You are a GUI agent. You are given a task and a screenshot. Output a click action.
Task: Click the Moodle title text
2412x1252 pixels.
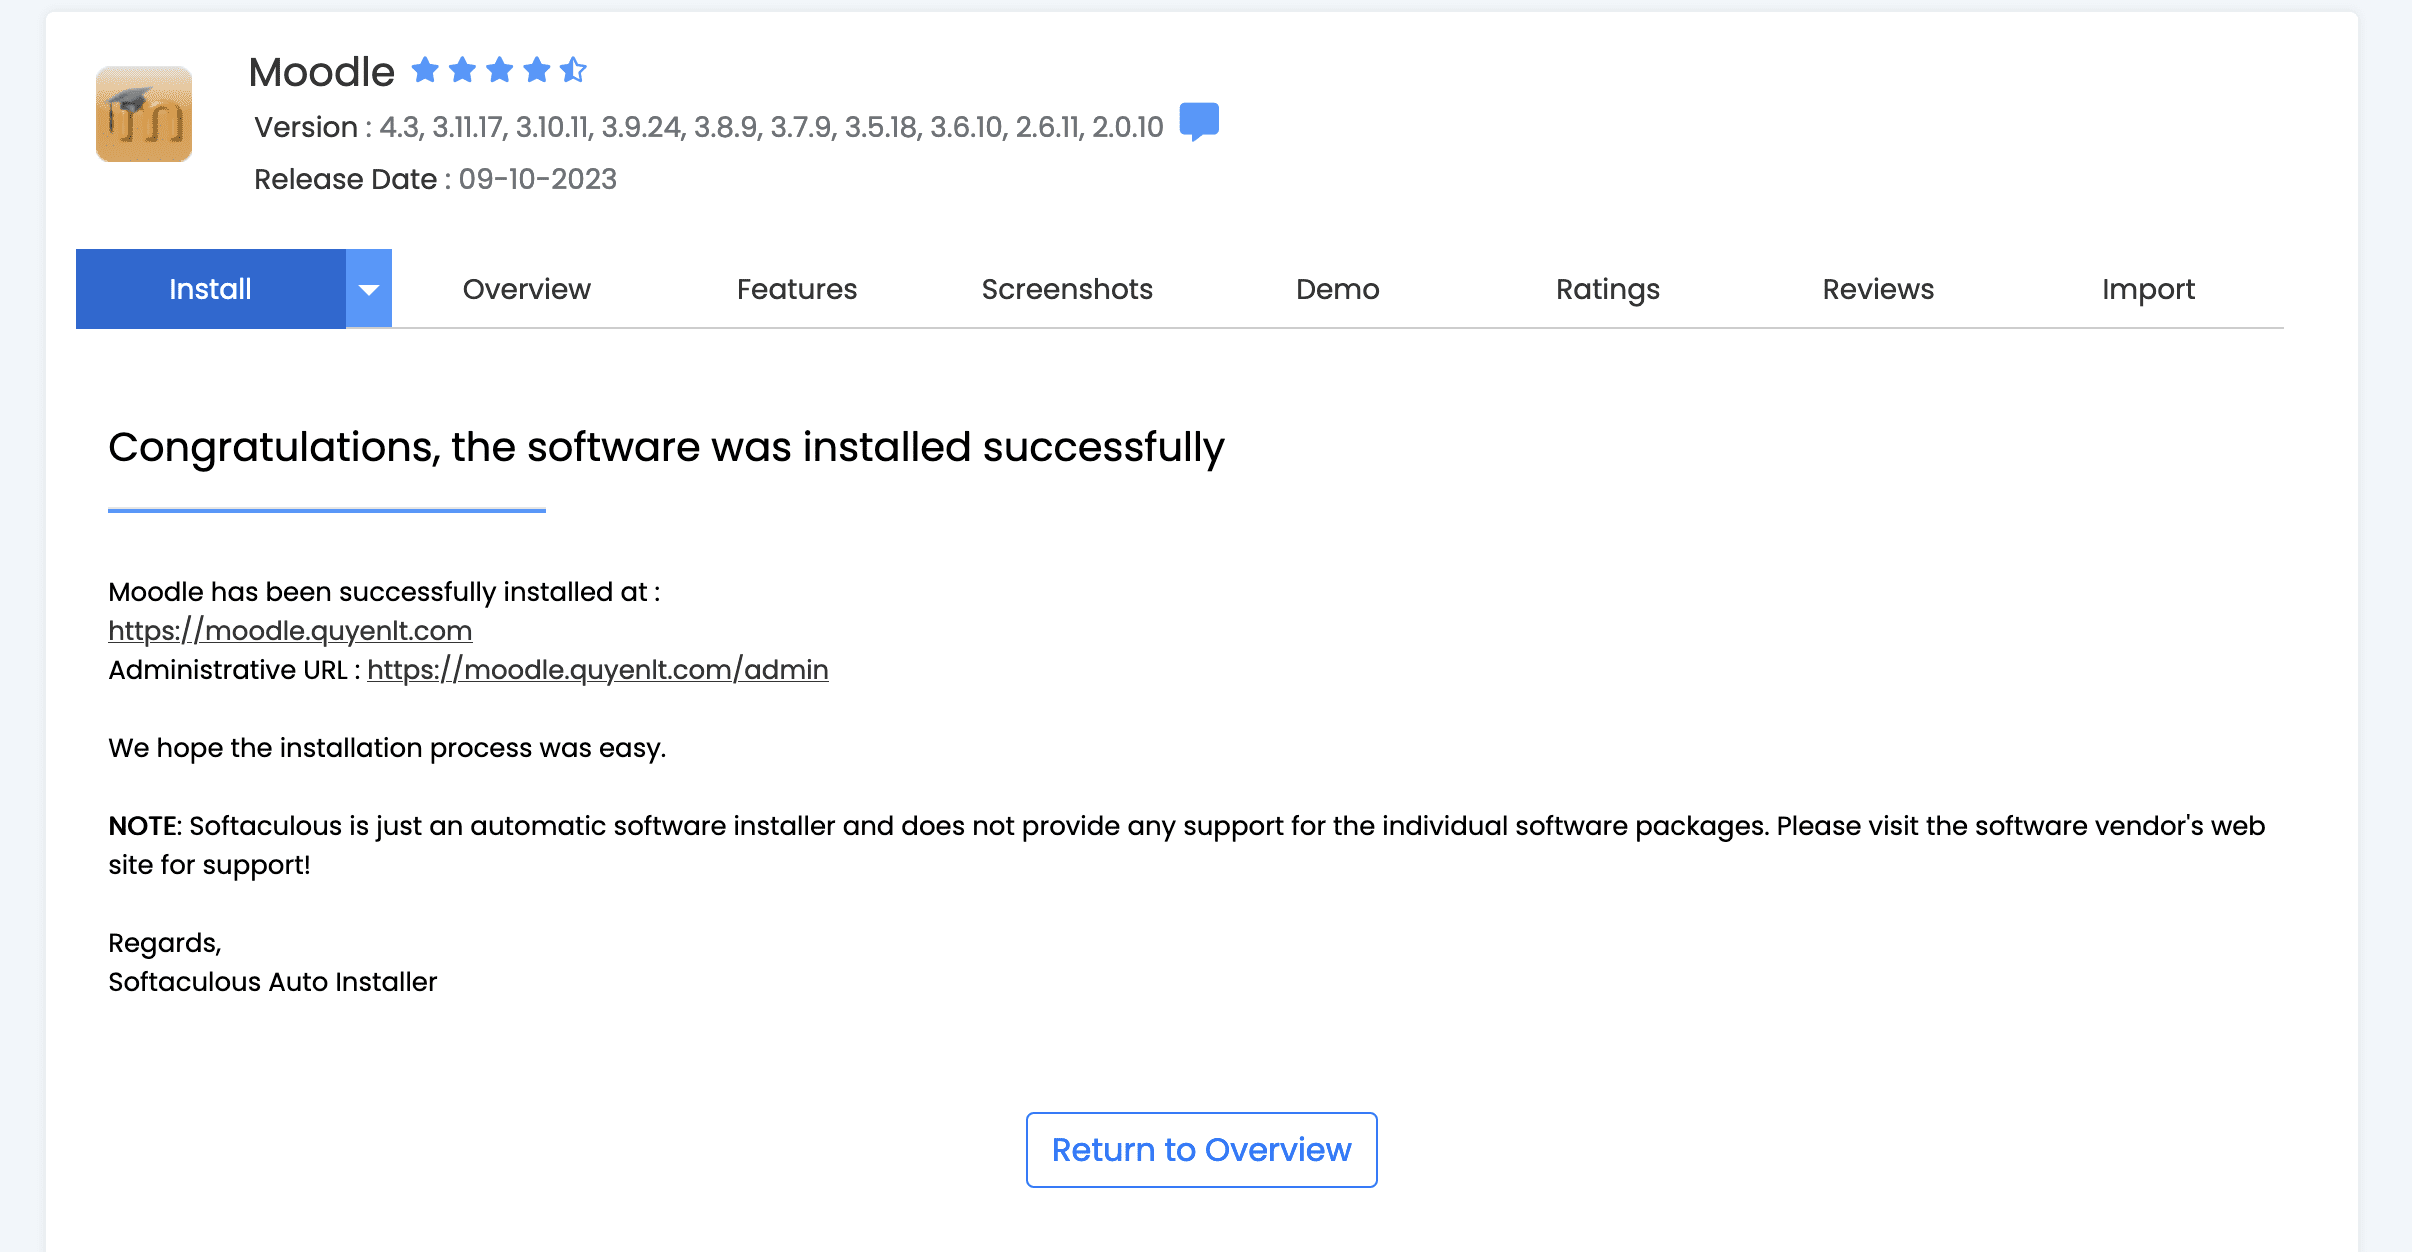322,72
